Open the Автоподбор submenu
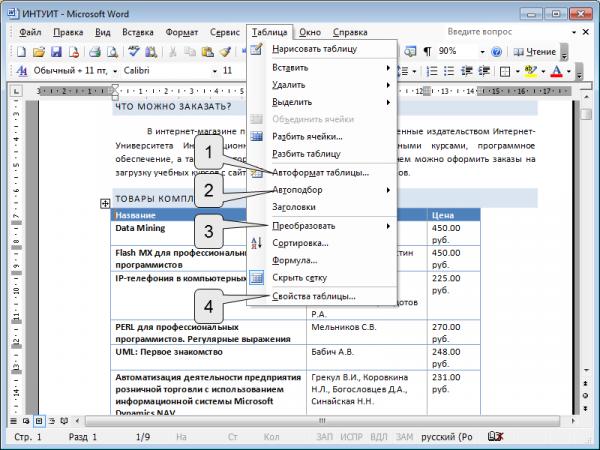The height and width of the screenshot is (450, 600). click(321, 190)
